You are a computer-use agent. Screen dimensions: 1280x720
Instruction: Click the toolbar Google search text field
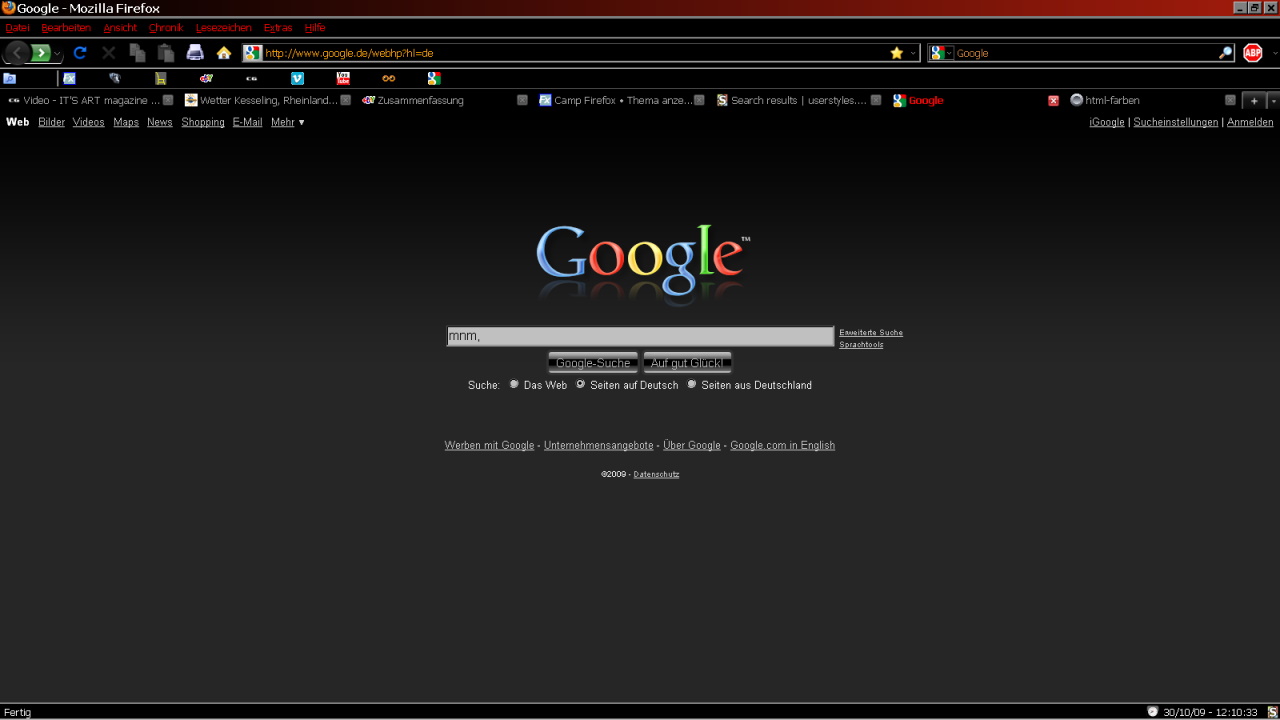[x=1085, y=53]
